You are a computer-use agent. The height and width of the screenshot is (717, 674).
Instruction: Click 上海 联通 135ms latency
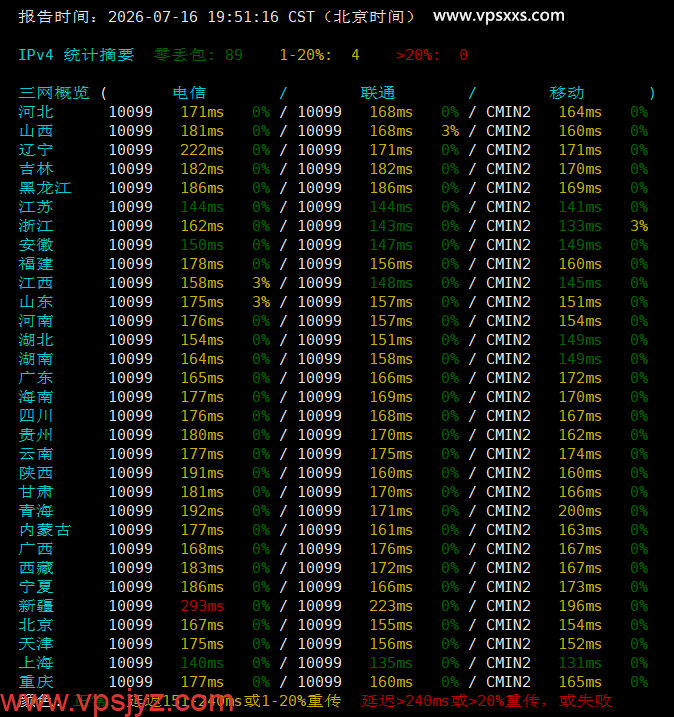(391, 663)
